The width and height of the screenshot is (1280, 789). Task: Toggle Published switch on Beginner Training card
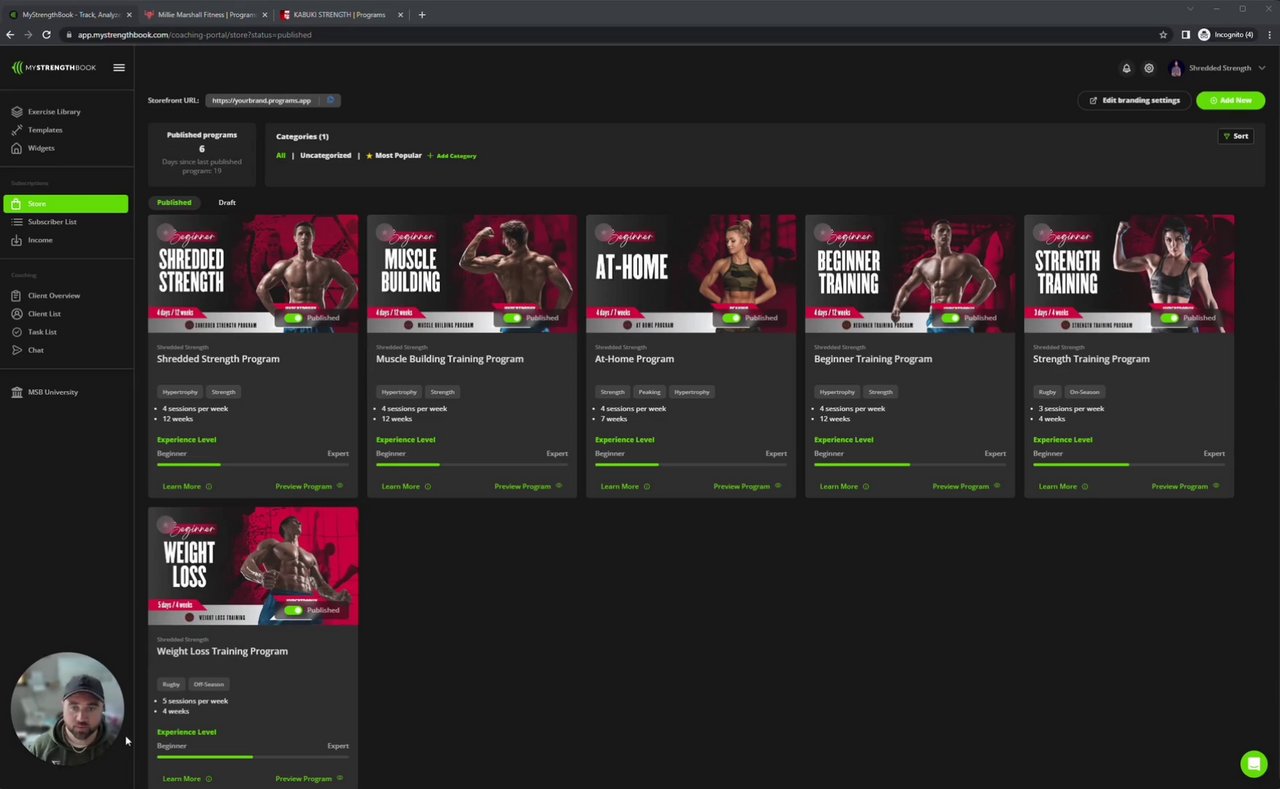pyautogui.click(x=950, y=318)
